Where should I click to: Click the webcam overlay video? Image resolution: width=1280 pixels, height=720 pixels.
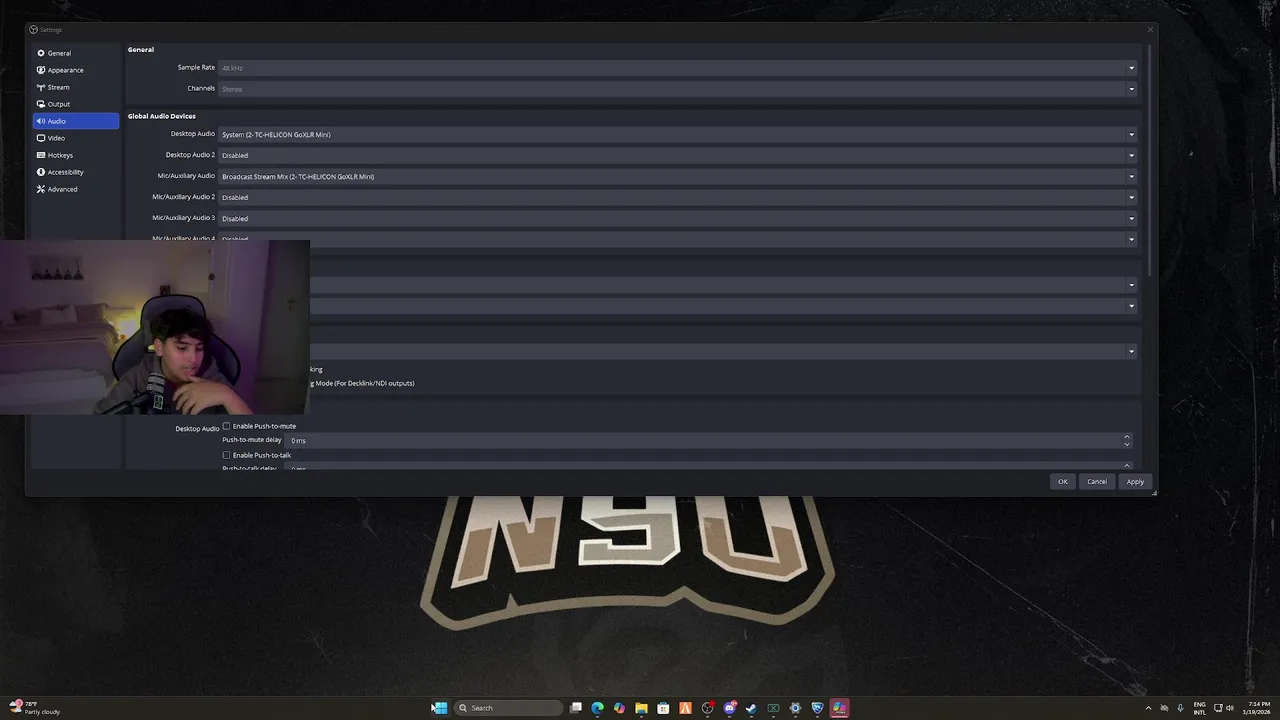(155, 327)
